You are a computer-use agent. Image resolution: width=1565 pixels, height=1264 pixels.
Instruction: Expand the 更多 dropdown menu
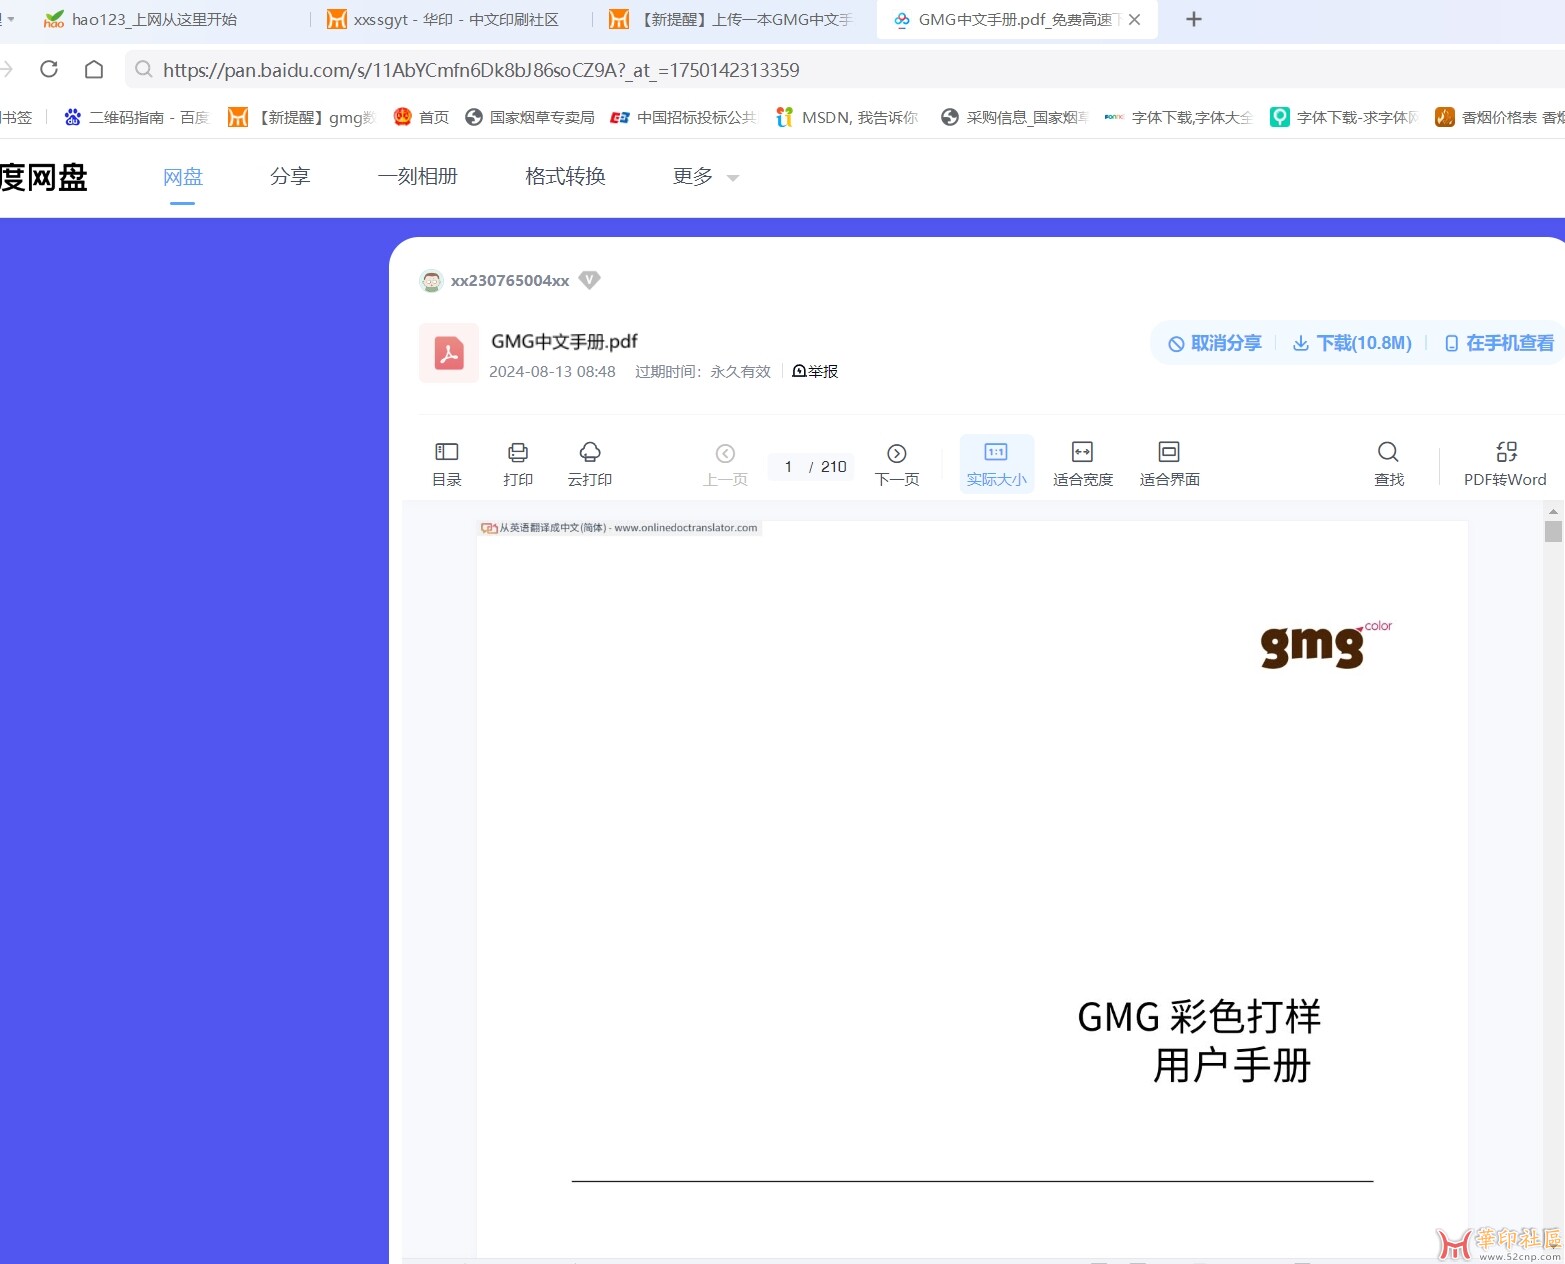[x=705, y=177]
